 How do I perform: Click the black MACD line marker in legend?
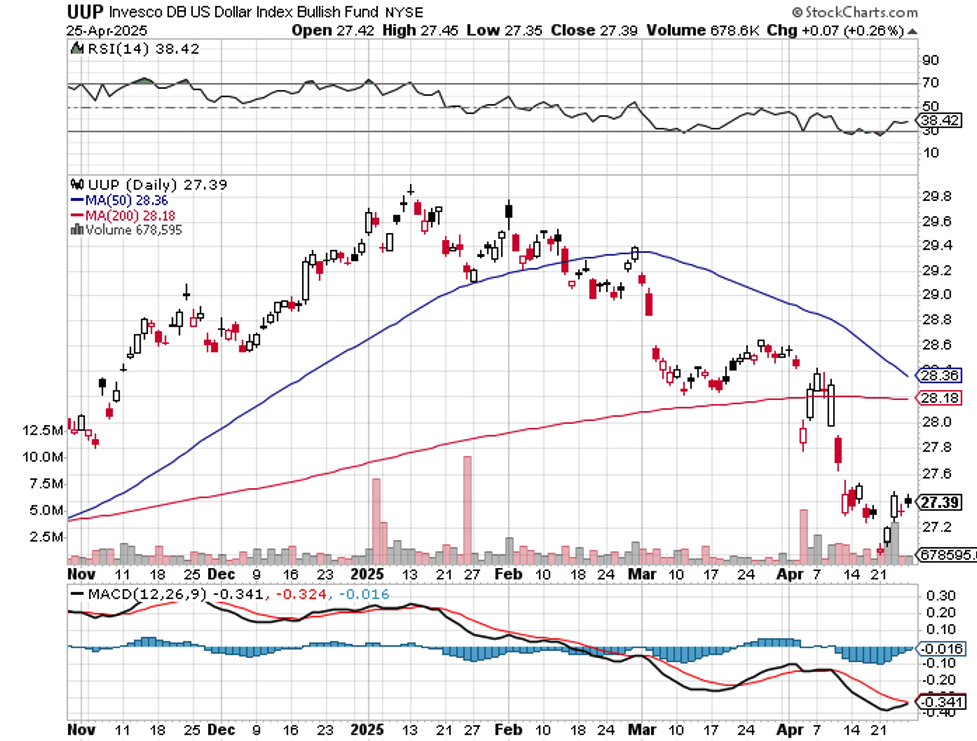pos(77,593)
